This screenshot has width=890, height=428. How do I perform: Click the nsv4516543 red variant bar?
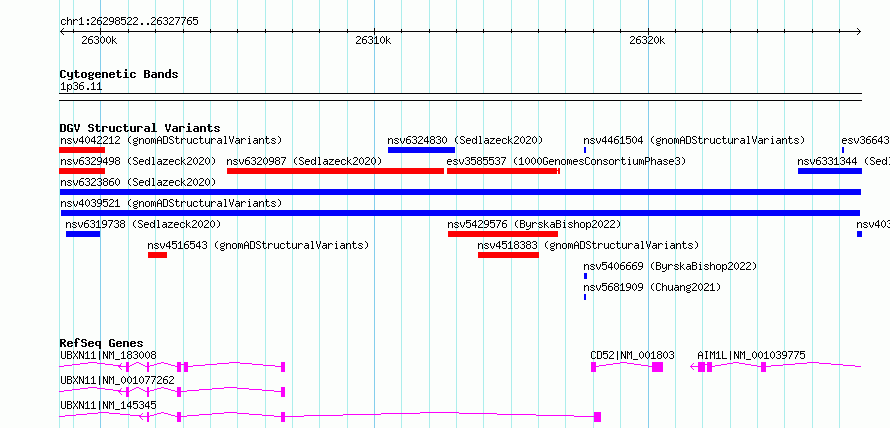click(157, 255)
